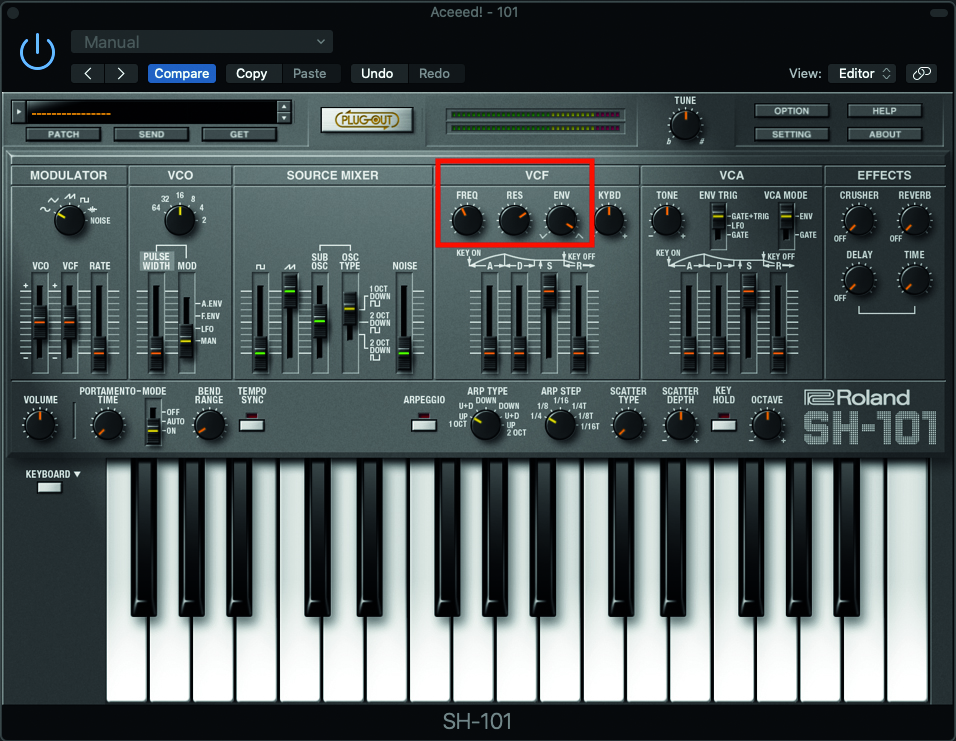Click the SEND button
The width and height of the screenshot is (956, 741).
(151, 134)
